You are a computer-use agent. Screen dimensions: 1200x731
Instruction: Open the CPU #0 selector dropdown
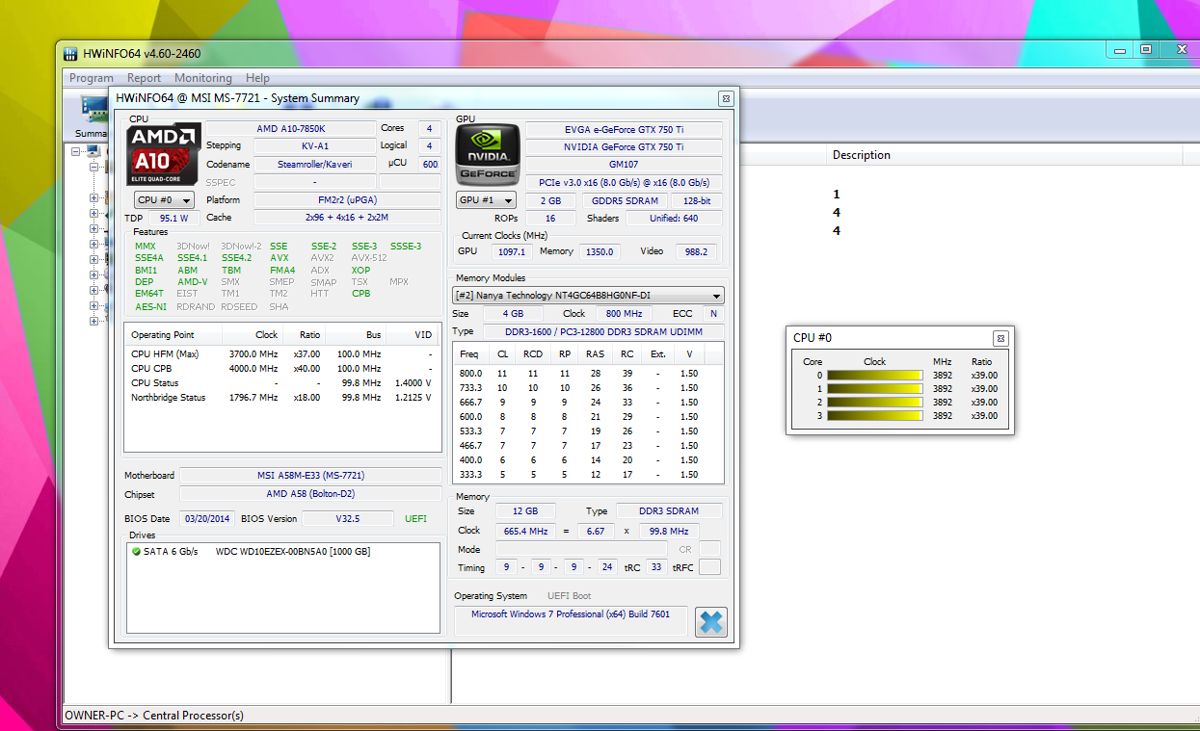point(164,200)
